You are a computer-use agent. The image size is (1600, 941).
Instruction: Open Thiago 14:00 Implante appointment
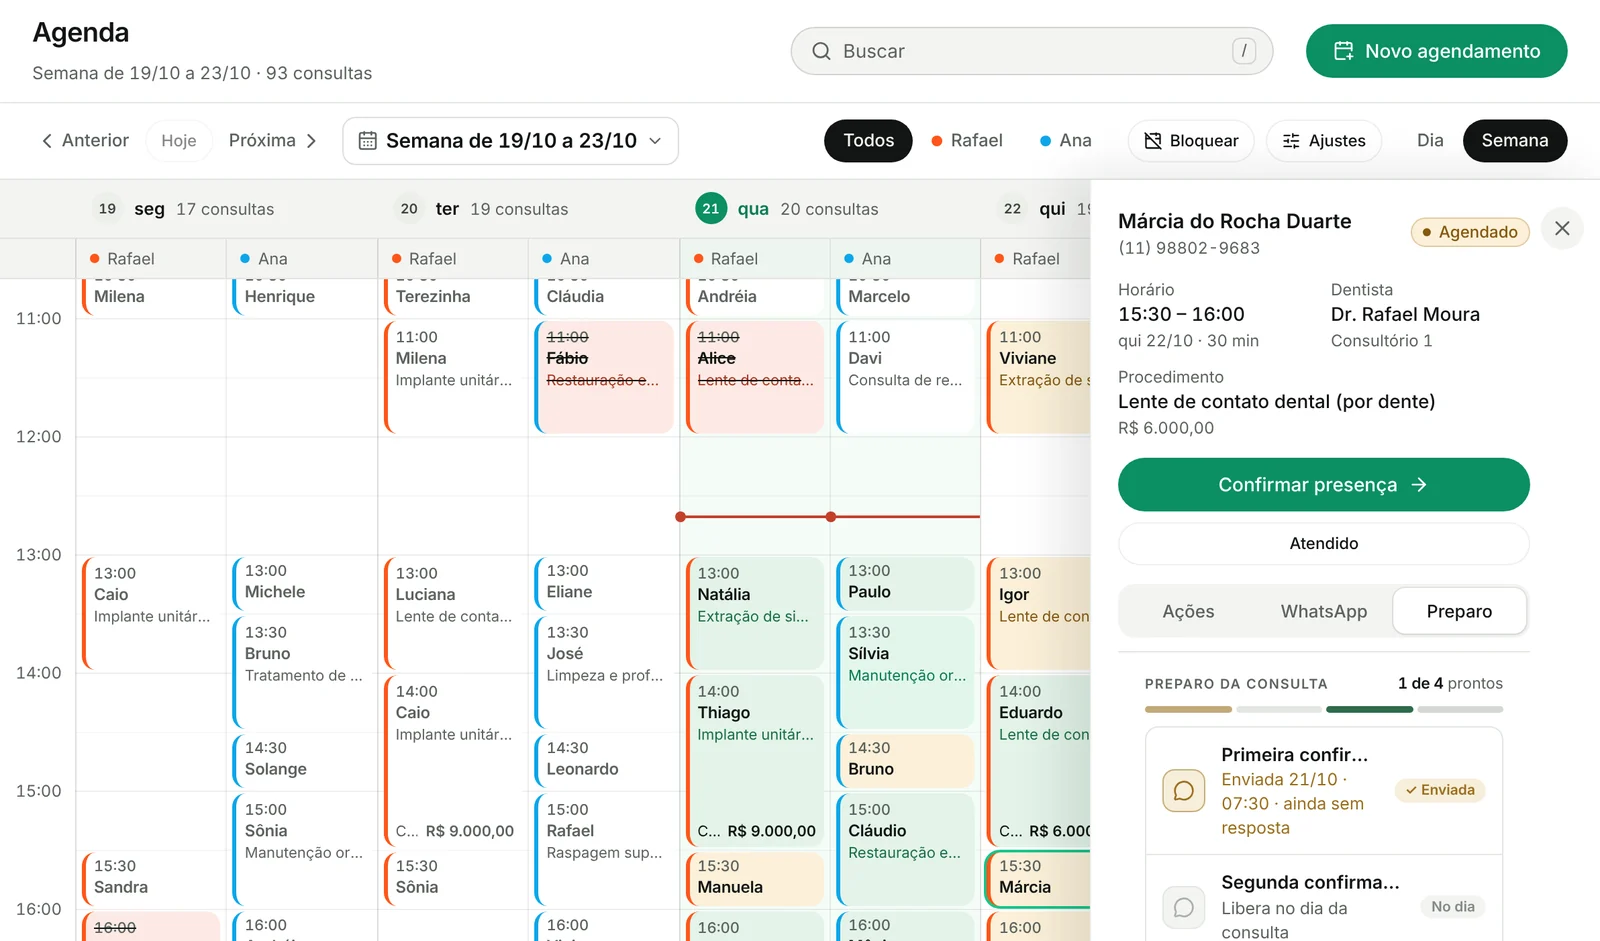point(756,761)
